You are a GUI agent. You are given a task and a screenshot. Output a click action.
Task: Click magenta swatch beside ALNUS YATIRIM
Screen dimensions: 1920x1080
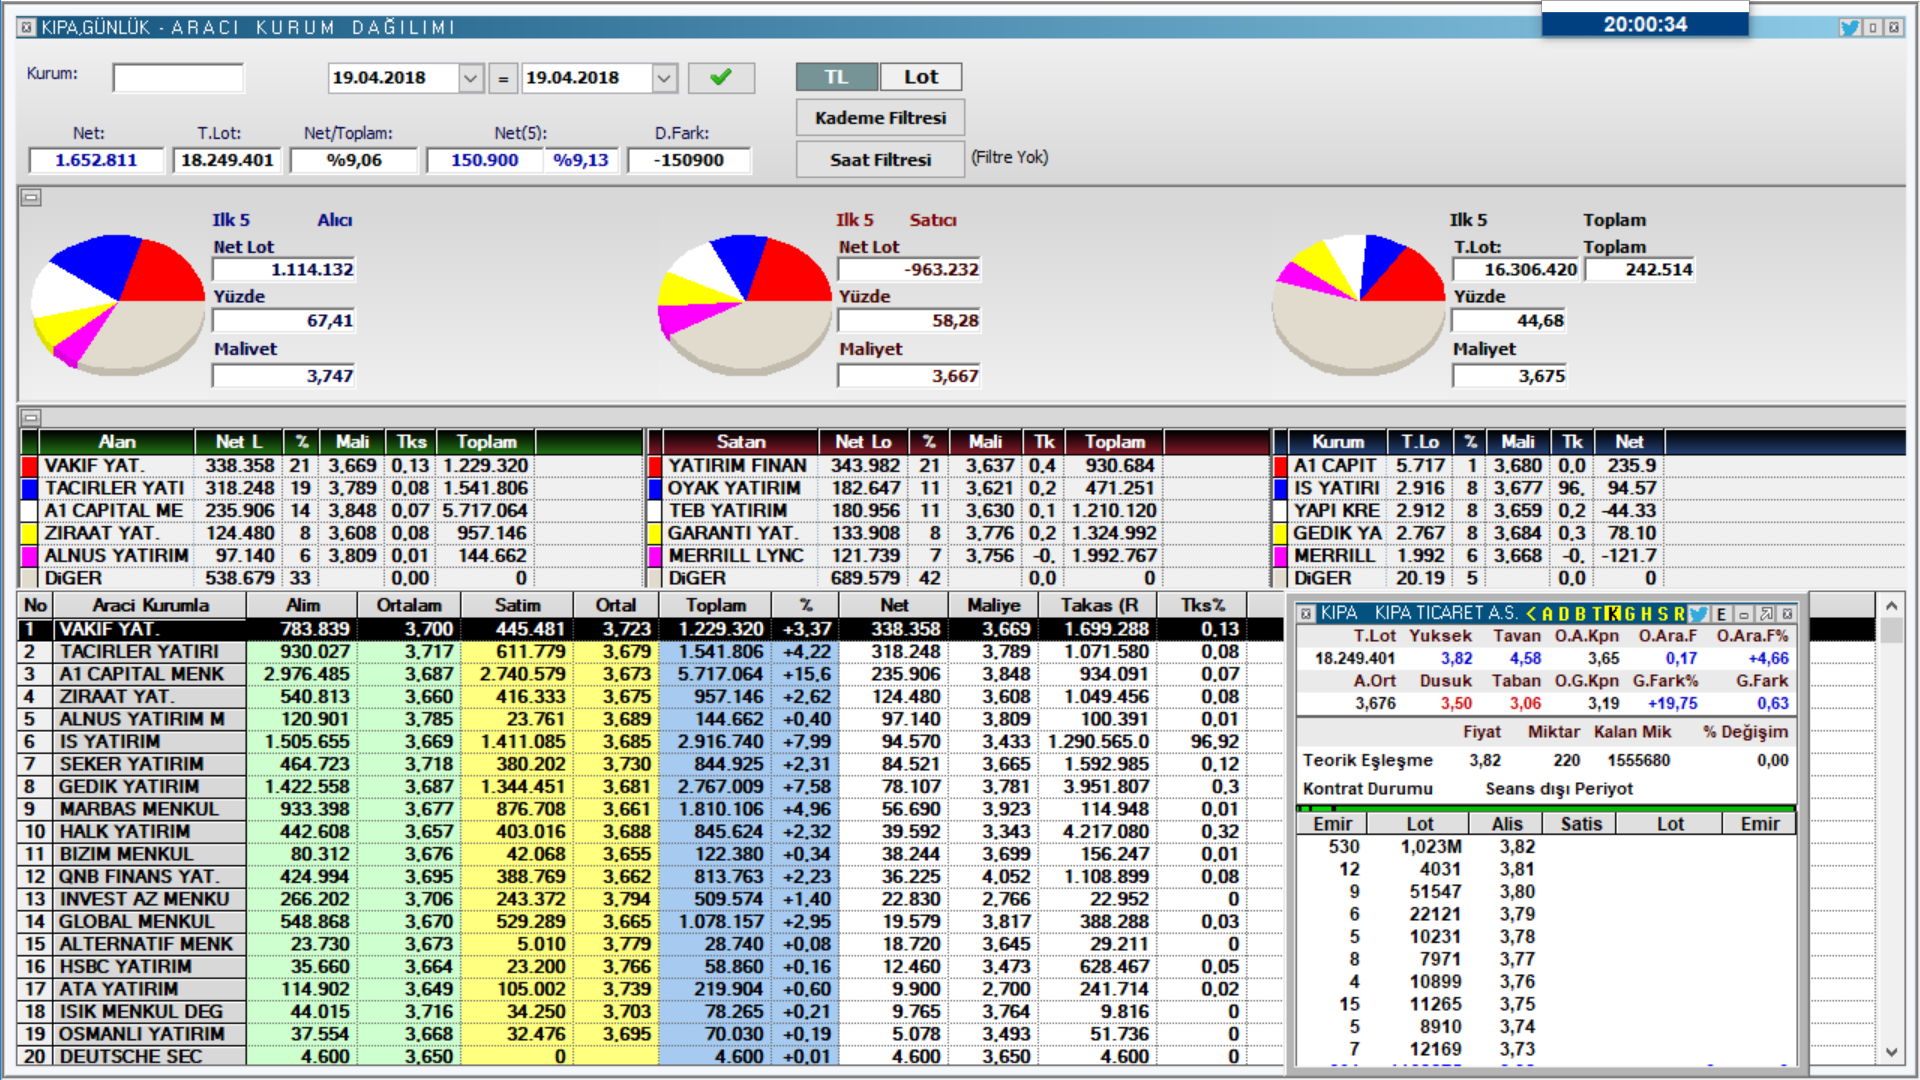click(x=29, y=556)
